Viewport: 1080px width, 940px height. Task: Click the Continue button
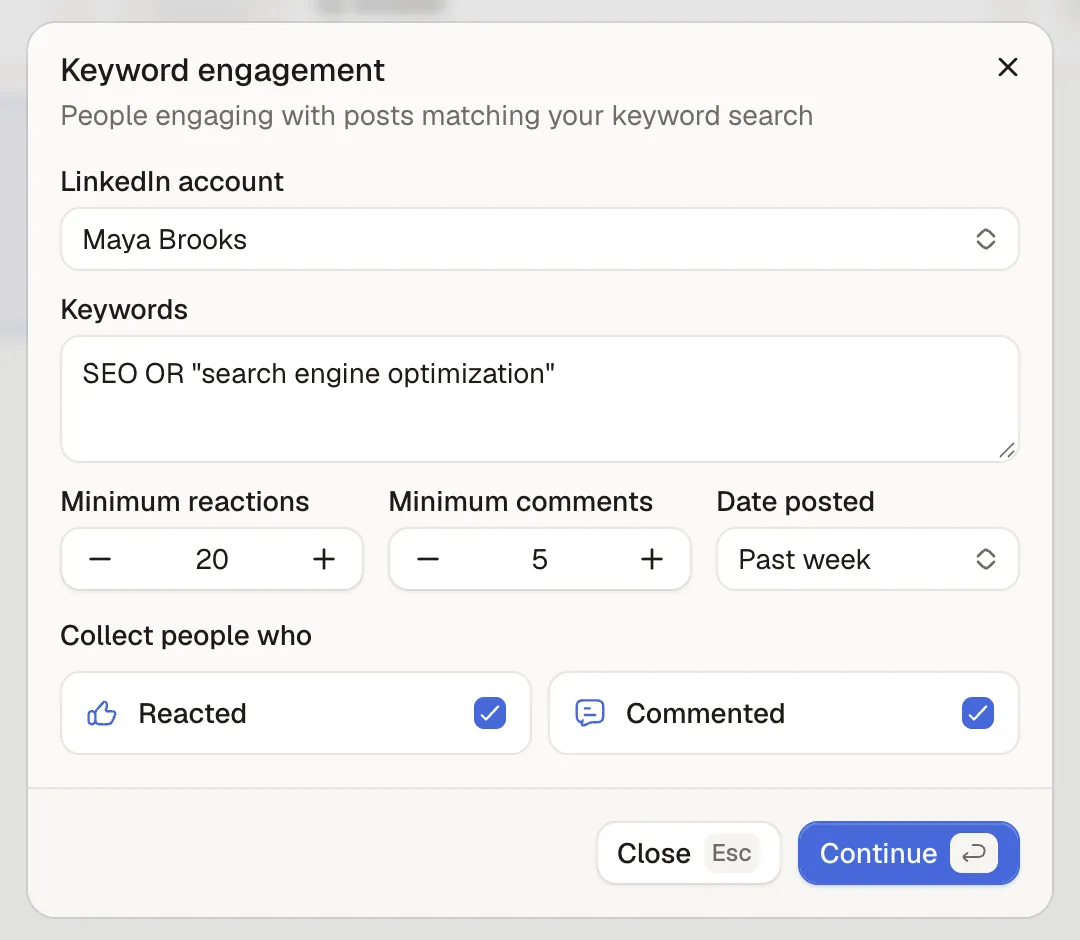[x=908, y=853]
